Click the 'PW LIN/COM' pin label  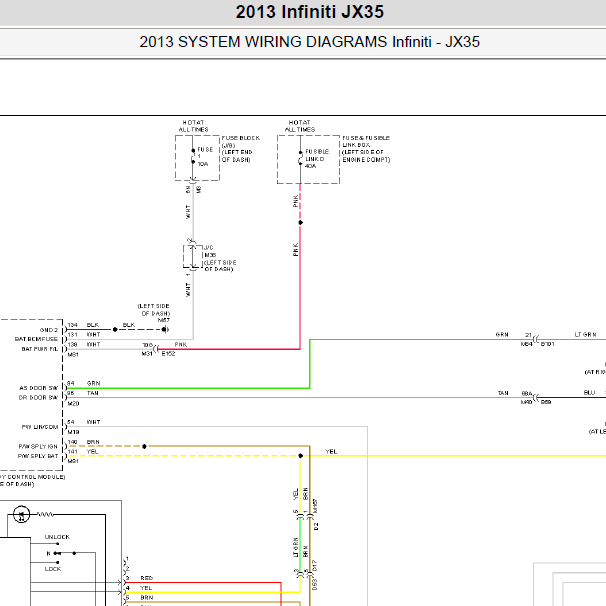point(40,427)
